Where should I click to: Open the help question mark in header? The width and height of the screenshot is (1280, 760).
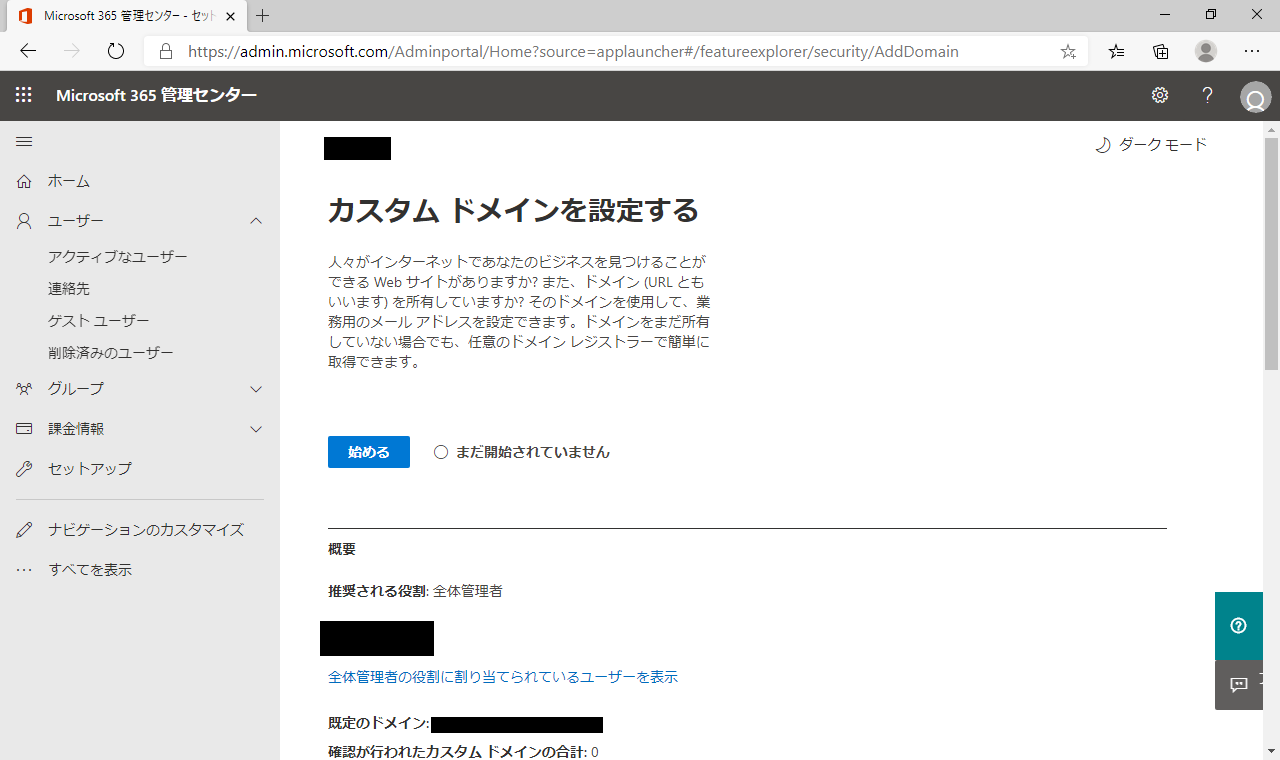pyautogui.click(x=1208, y=95)
